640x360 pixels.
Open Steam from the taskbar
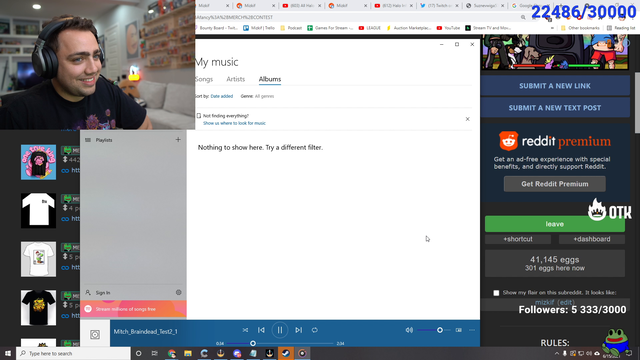[286, 353]
